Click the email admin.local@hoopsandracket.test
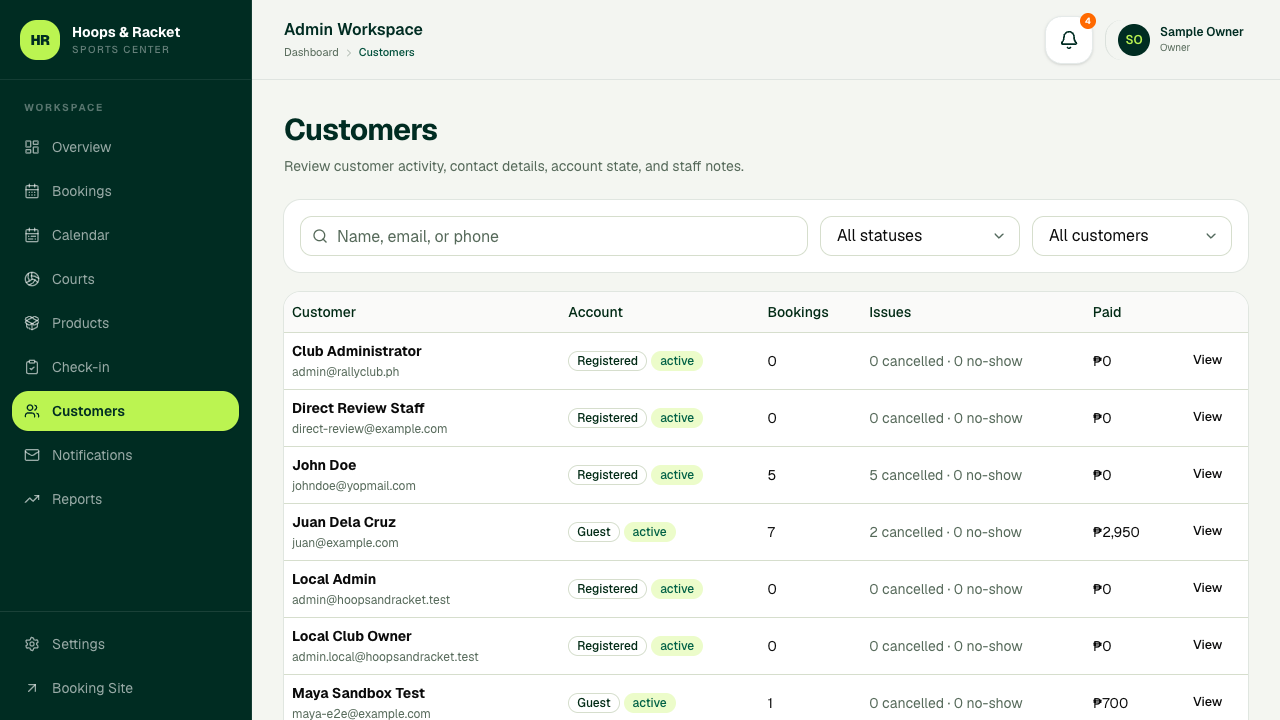The height and width of the screenshot is (720, 1280). tap(385, 657)
